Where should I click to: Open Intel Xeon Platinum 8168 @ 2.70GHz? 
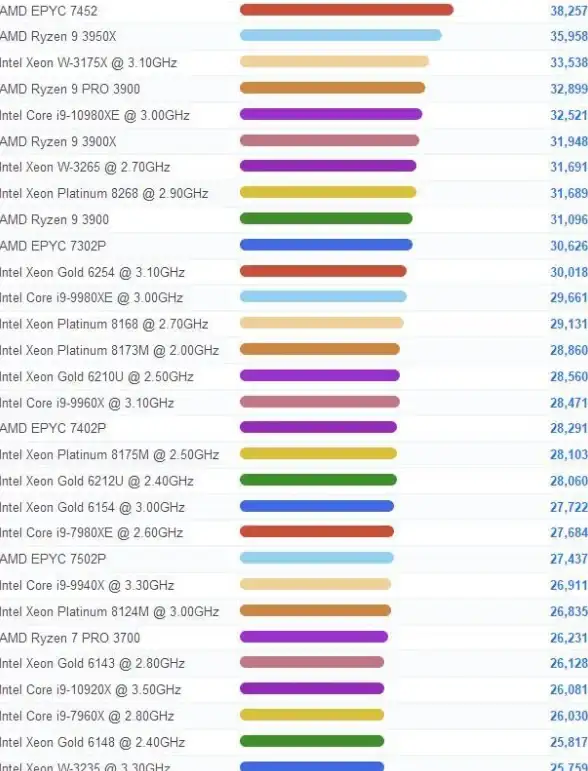[x=104, y=324]
